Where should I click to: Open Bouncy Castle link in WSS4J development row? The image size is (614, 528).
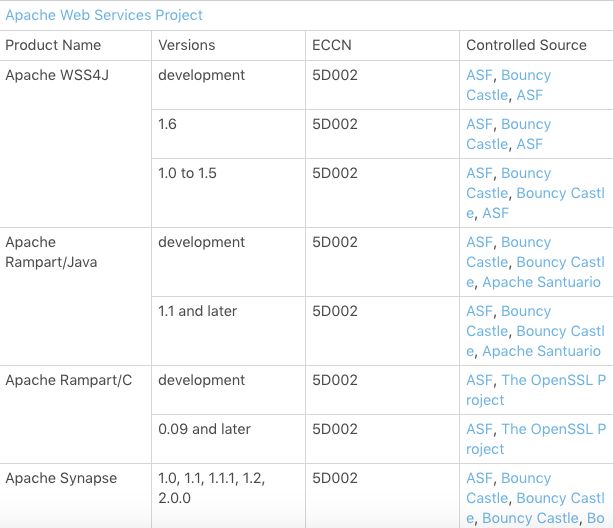coord(526,75)
